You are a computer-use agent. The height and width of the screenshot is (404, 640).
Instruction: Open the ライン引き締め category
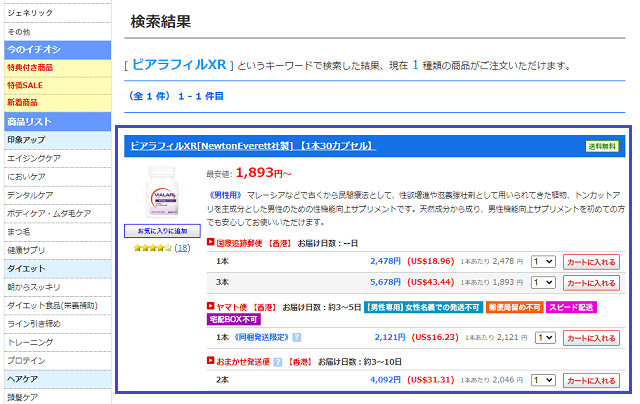tap(58, 324)
